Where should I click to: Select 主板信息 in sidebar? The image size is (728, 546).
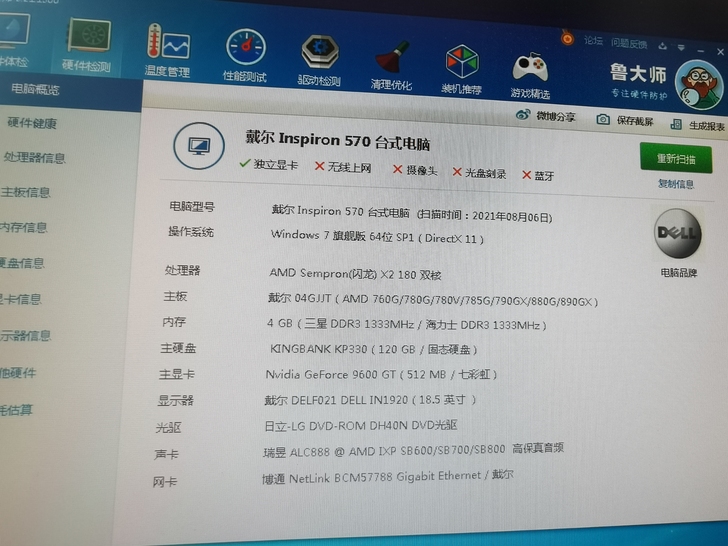click(x=25, y=192)
